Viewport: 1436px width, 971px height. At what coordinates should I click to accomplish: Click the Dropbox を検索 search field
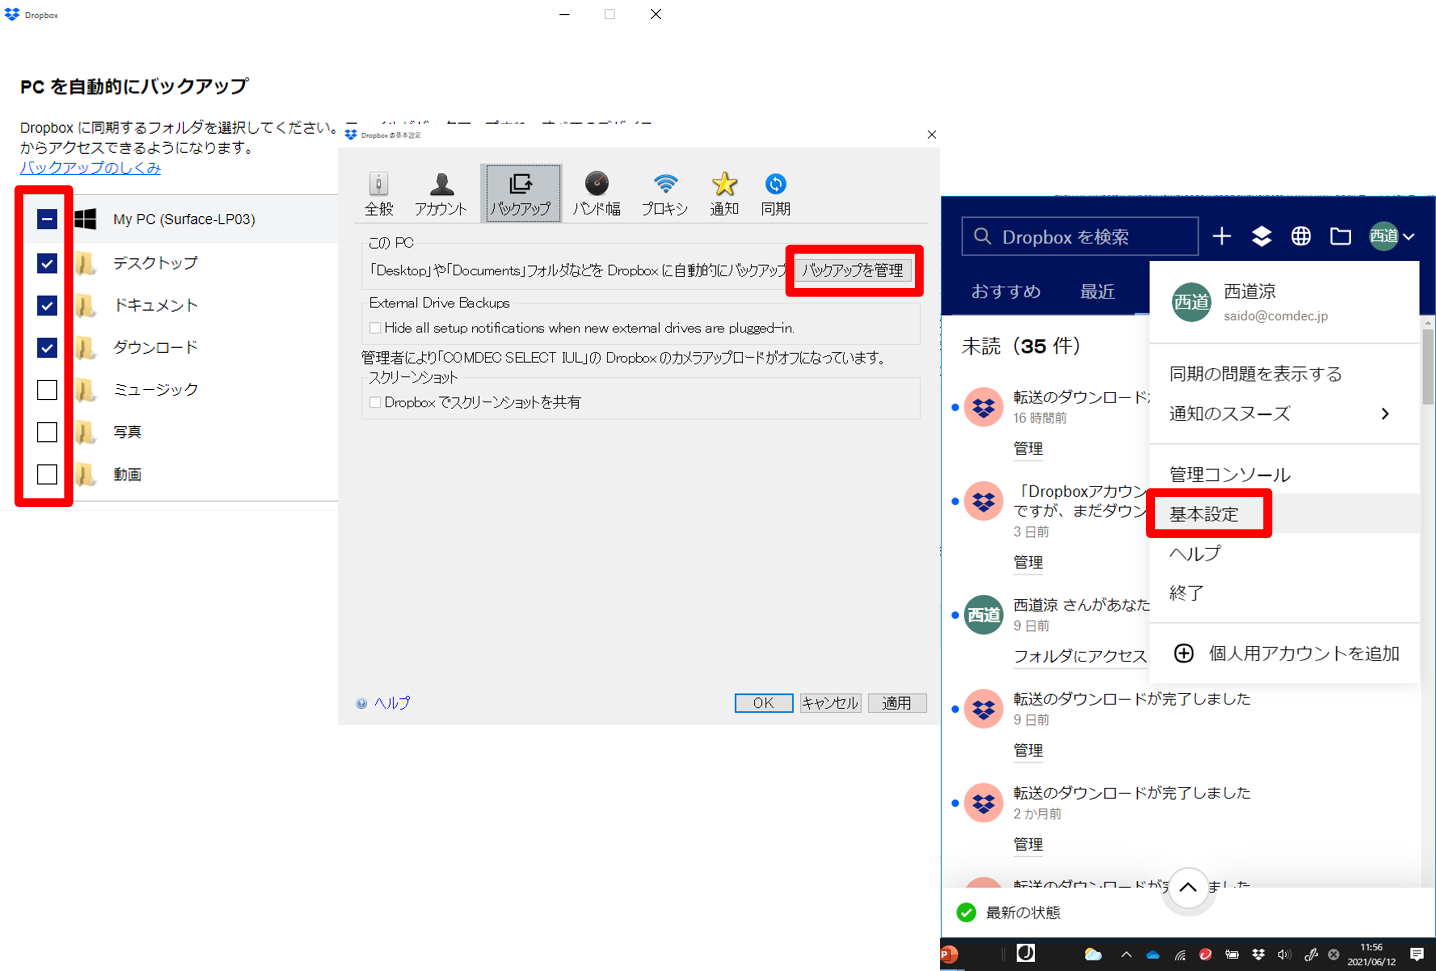click(x=1080, y=236)
